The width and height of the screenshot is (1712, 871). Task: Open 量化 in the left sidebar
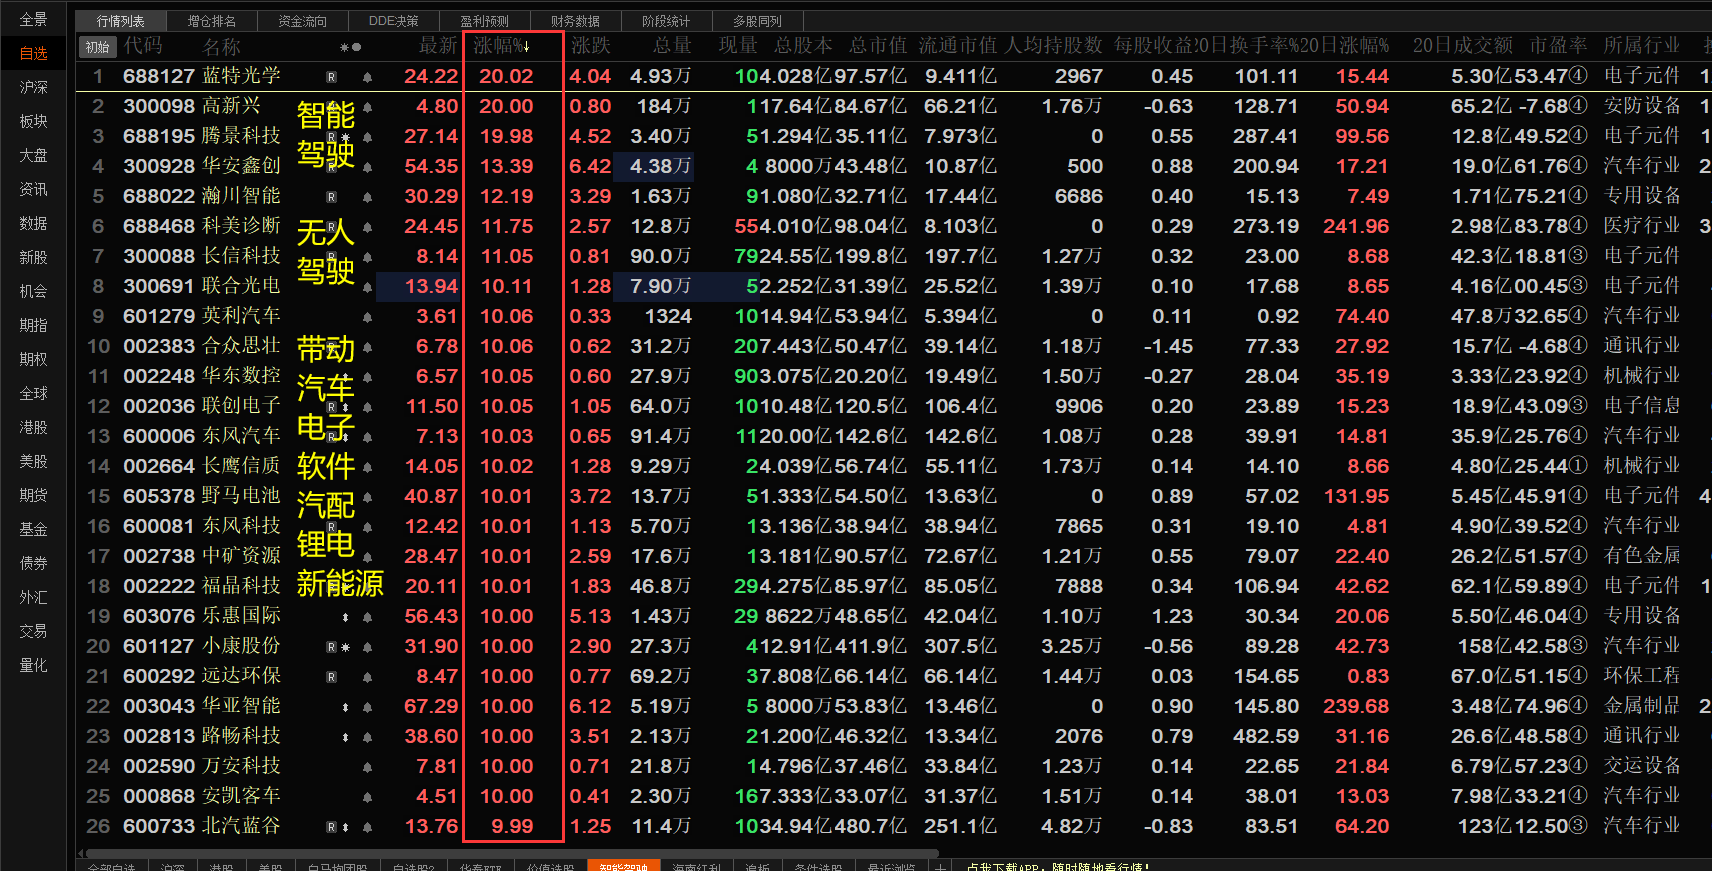[33, 665]
